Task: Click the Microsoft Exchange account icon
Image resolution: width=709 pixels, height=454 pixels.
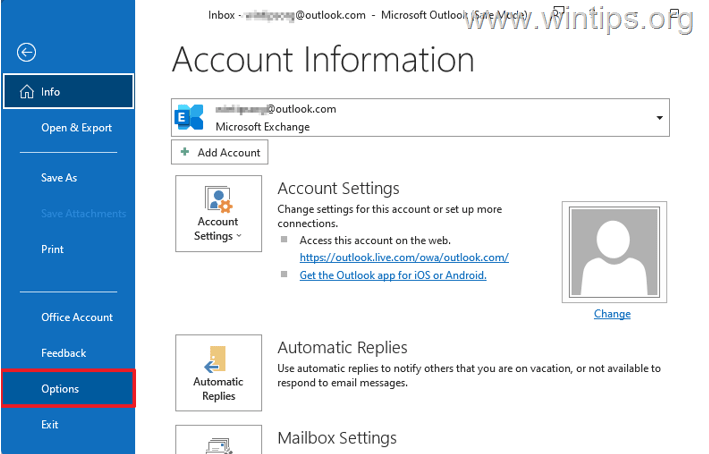Action: (x=189, y=118)
